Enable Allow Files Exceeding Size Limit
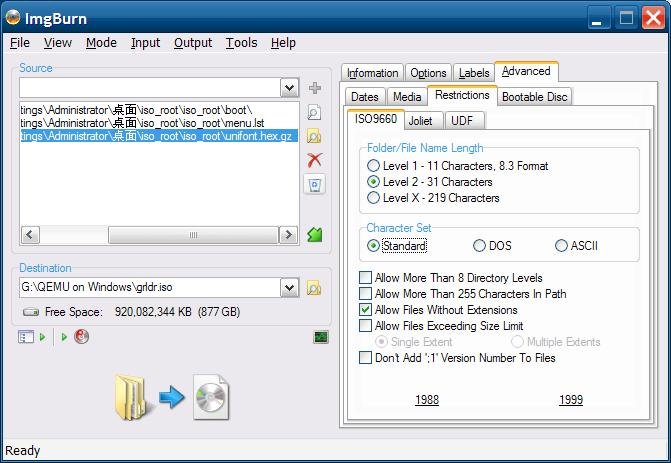 [x=441, y=326]
